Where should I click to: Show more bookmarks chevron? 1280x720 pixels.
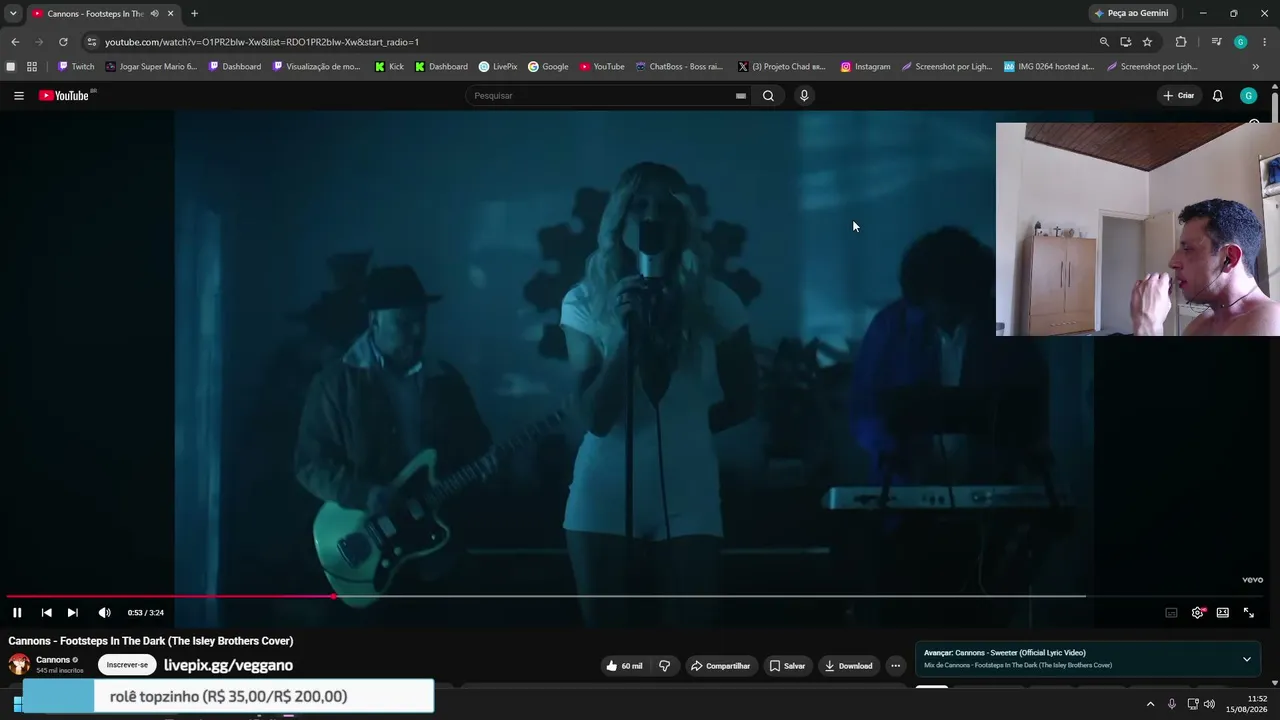pos(1255,67)
